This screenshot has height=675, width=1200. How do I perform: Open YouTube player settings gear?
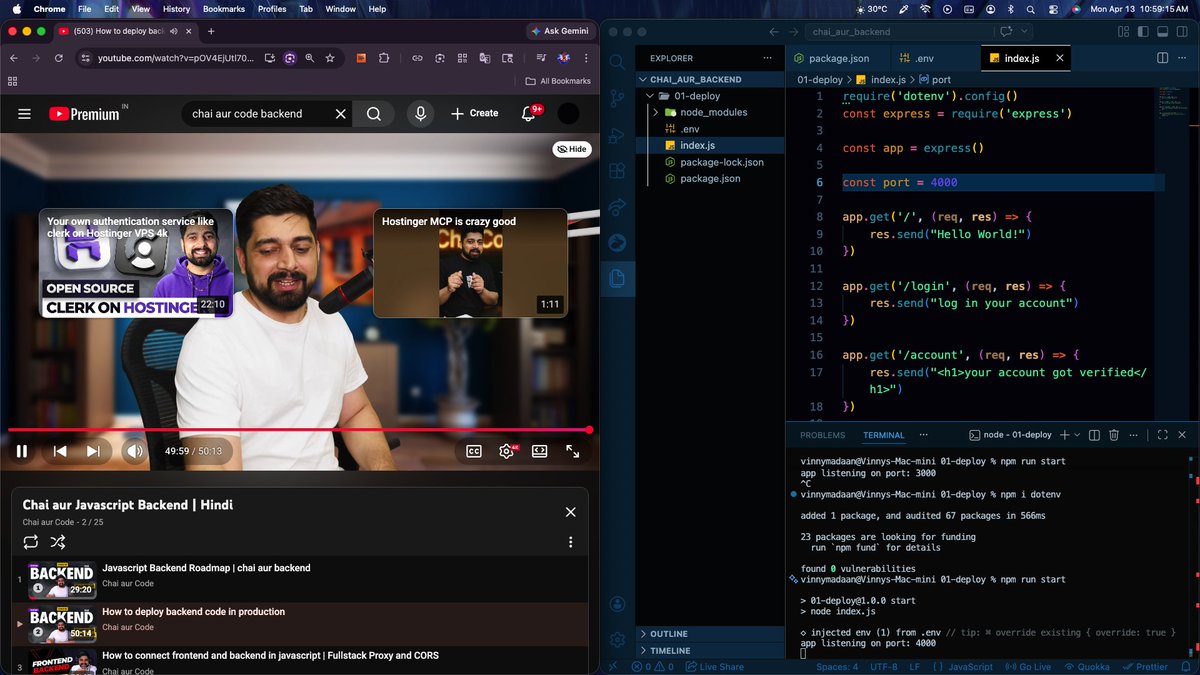tap(507, 451)
